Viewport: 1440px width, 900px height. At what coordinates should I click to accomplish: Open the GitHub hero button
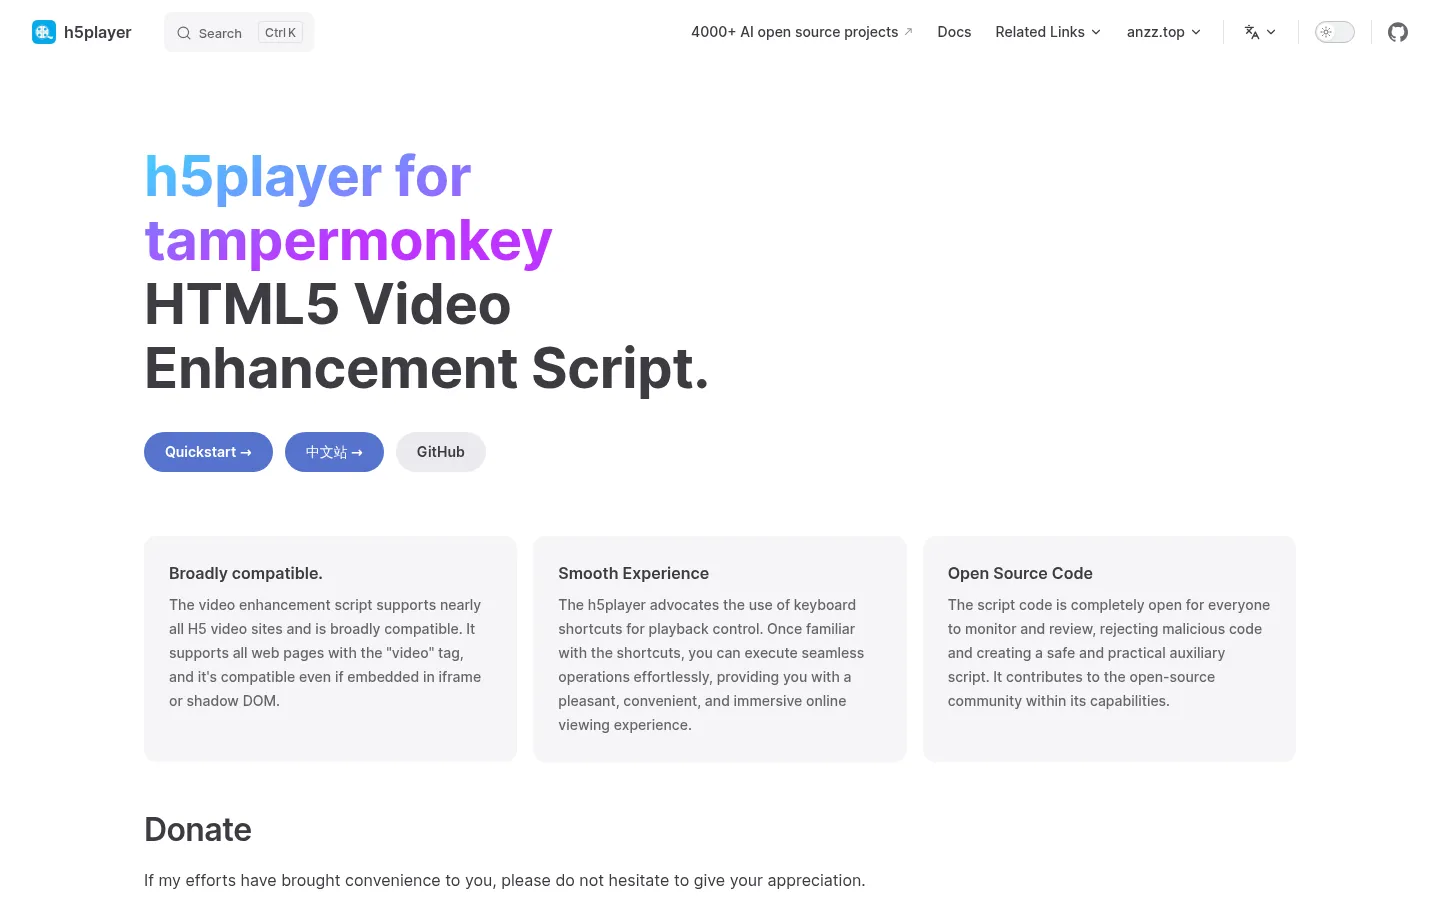441,452
